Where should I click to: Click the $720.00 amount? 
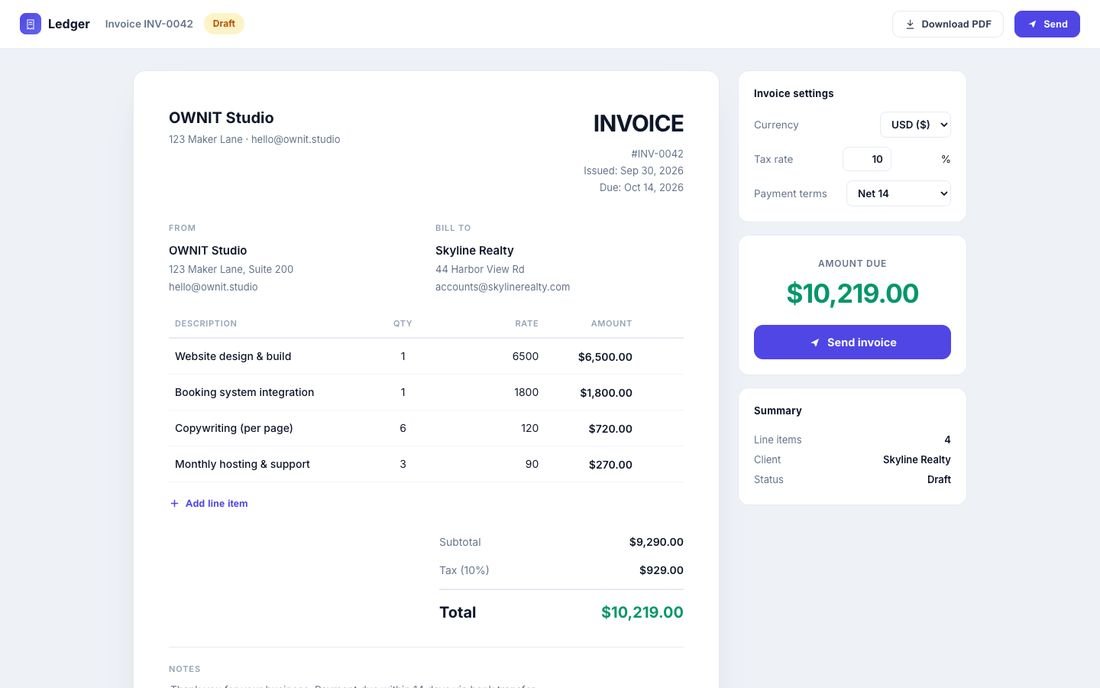(610, 429)
